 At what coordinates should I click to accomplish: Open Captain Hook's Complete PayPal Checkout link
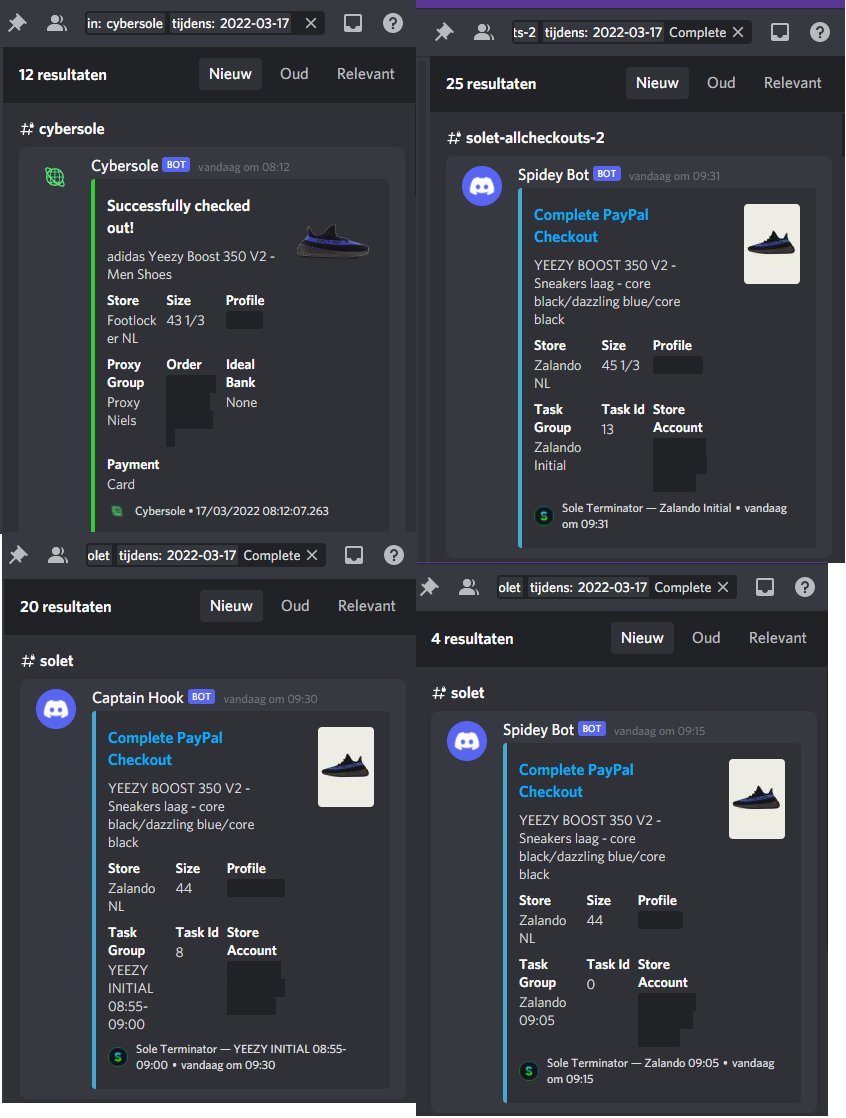coord(165,749)
